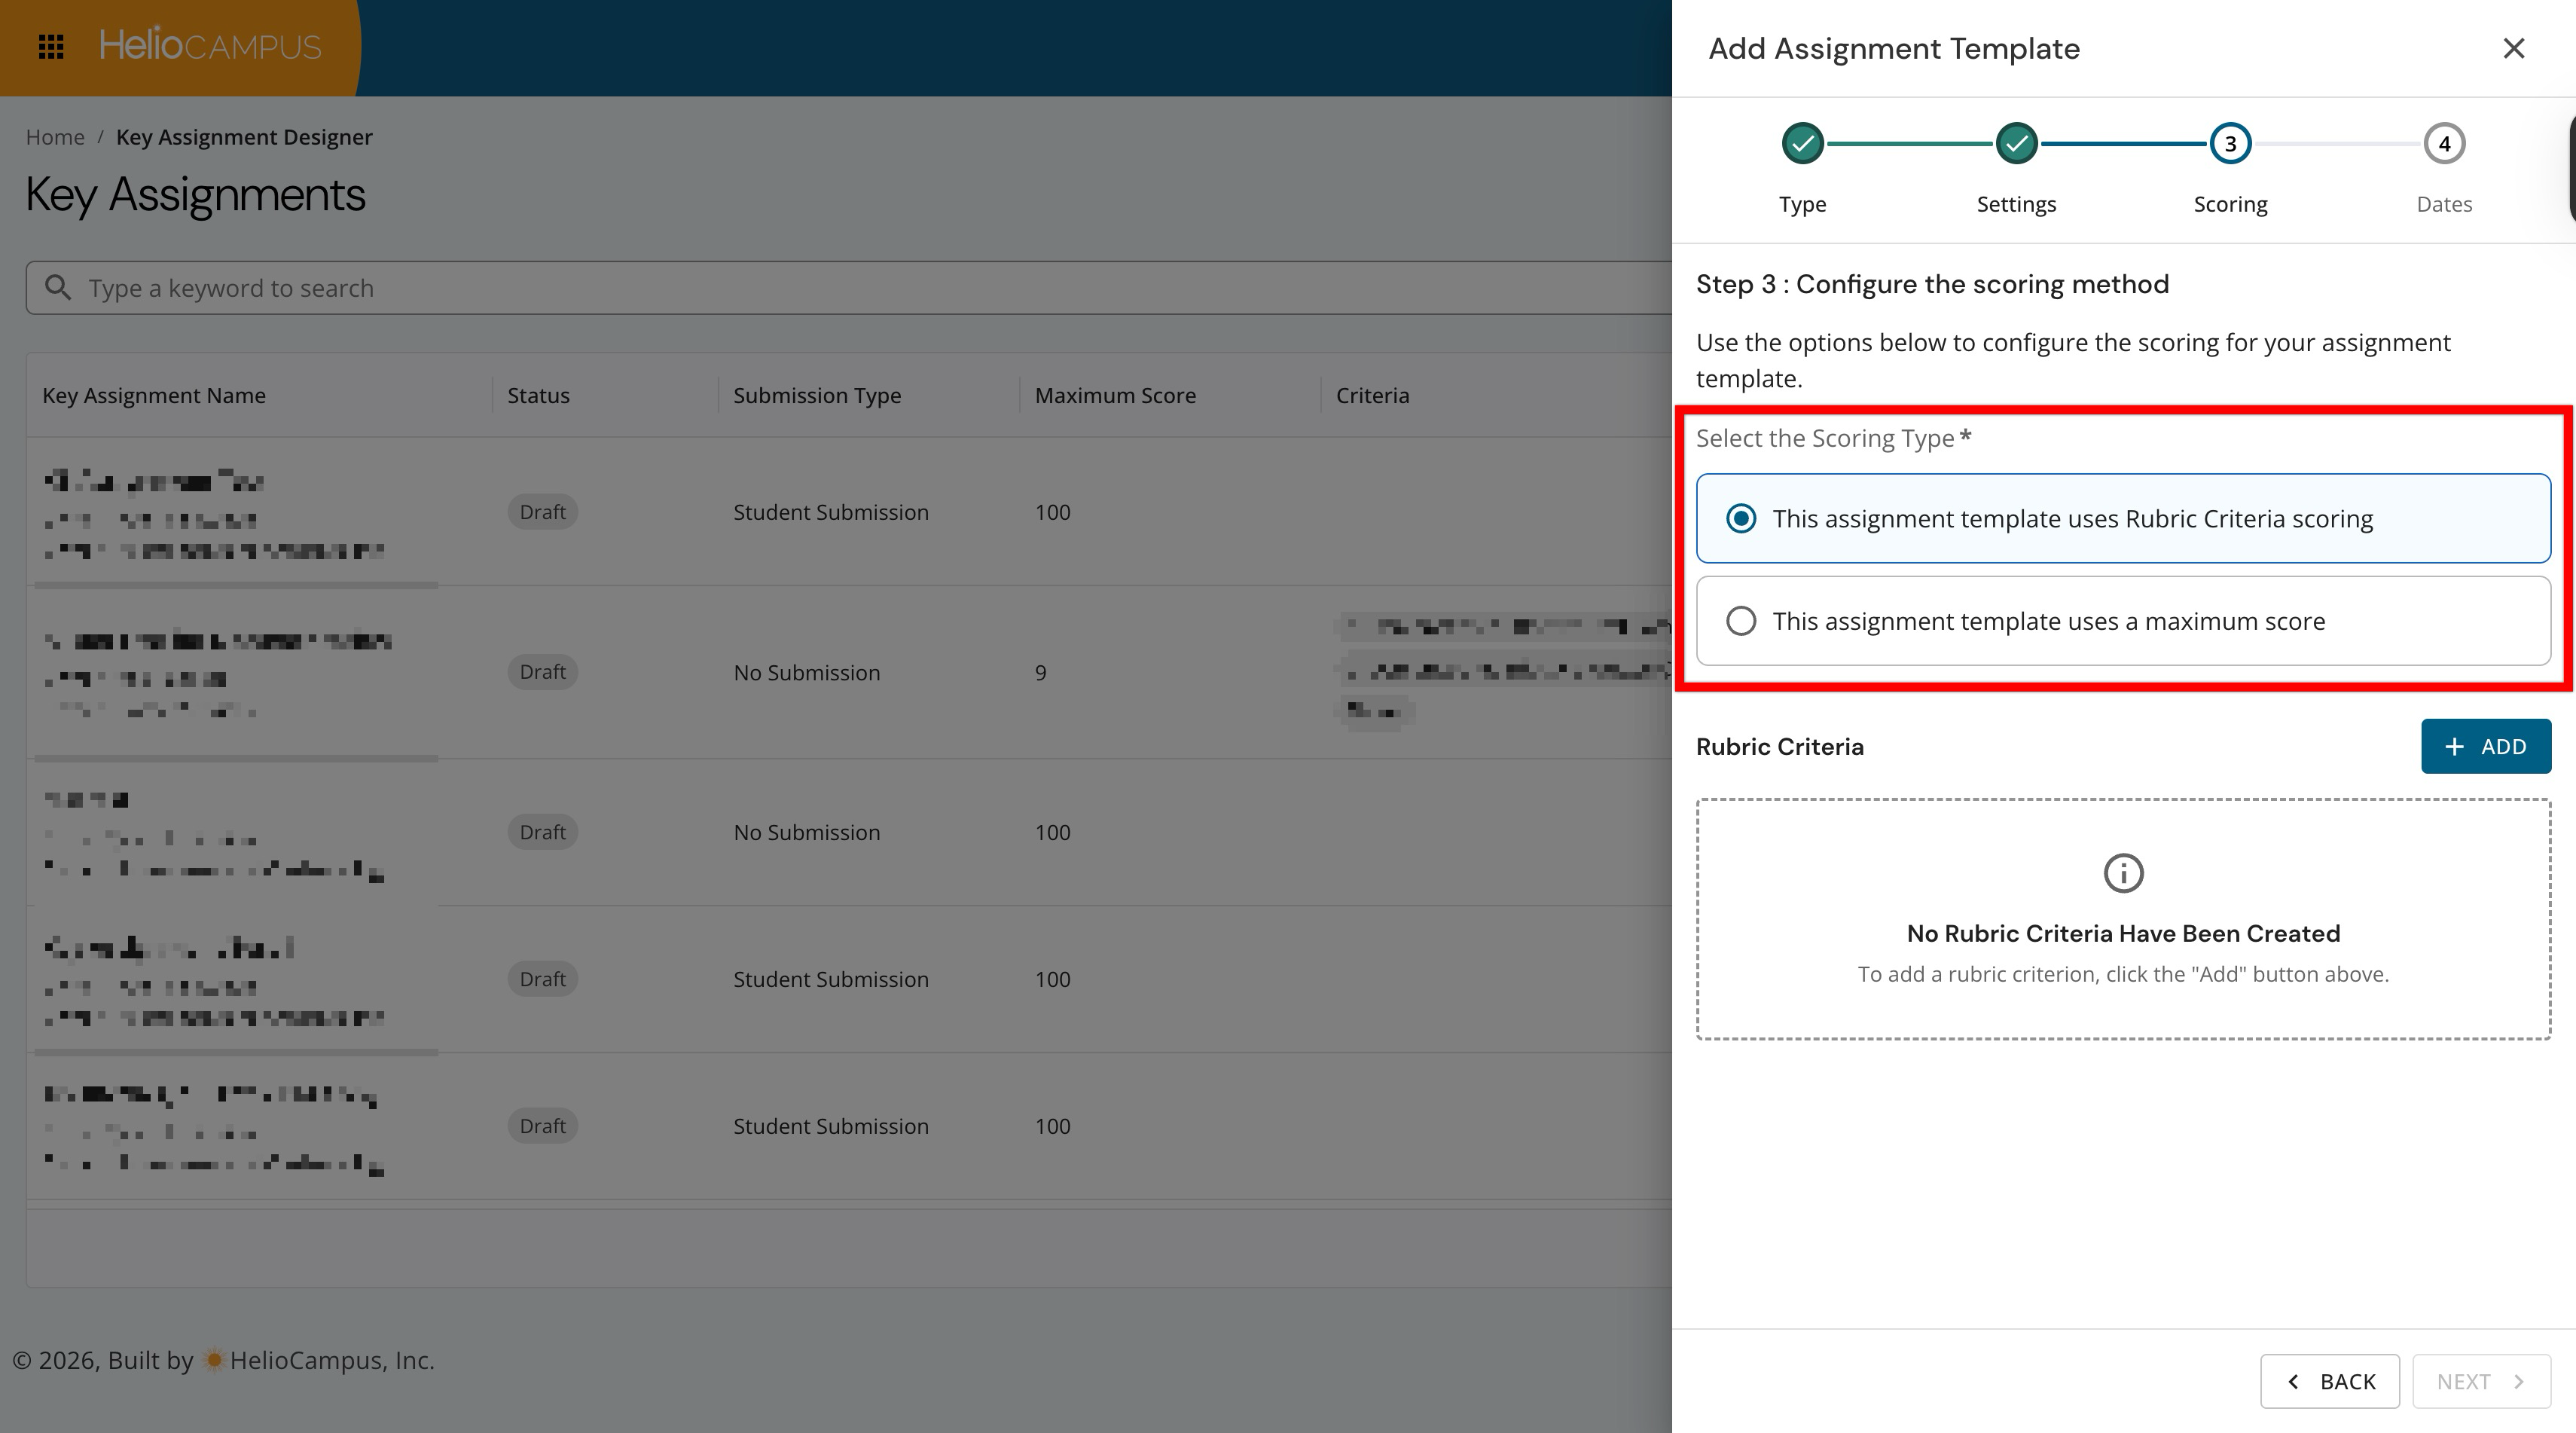This screenshot has height=1433, width=2576.
Task: Add a new rubric criterion
Action: click(2485, 746)
